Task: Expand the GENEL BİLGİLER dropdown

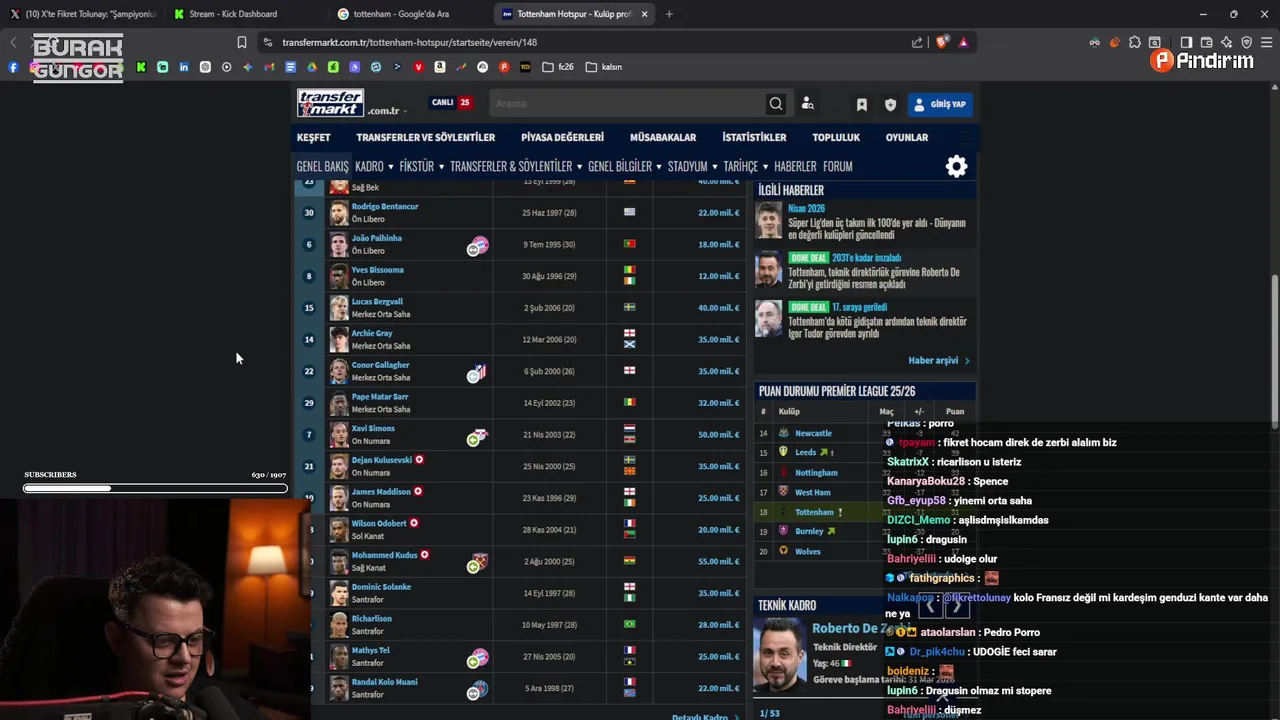Action: [x=660, y=167]
